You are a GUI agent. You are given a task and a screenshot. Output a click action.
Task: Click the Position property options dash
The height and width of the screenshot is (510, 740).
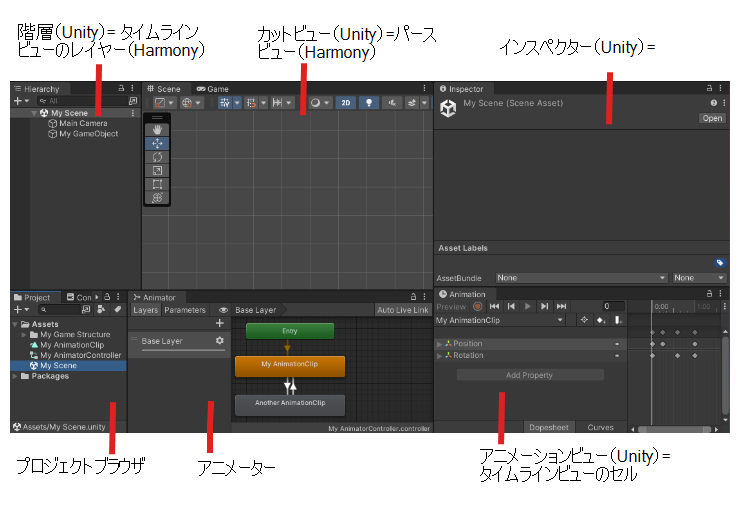(x=617, y=344)
